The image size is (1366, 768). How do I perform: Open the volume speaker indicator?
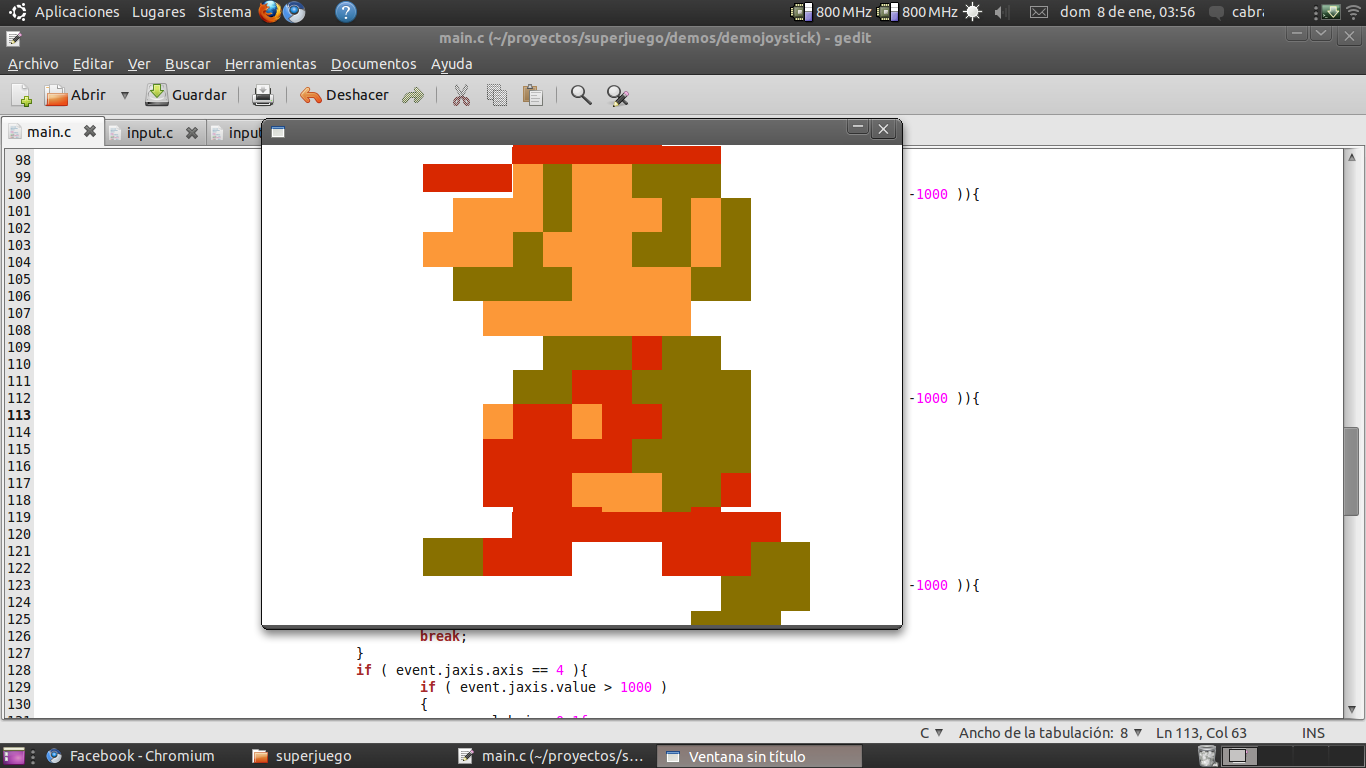(x=1002, y=12)
